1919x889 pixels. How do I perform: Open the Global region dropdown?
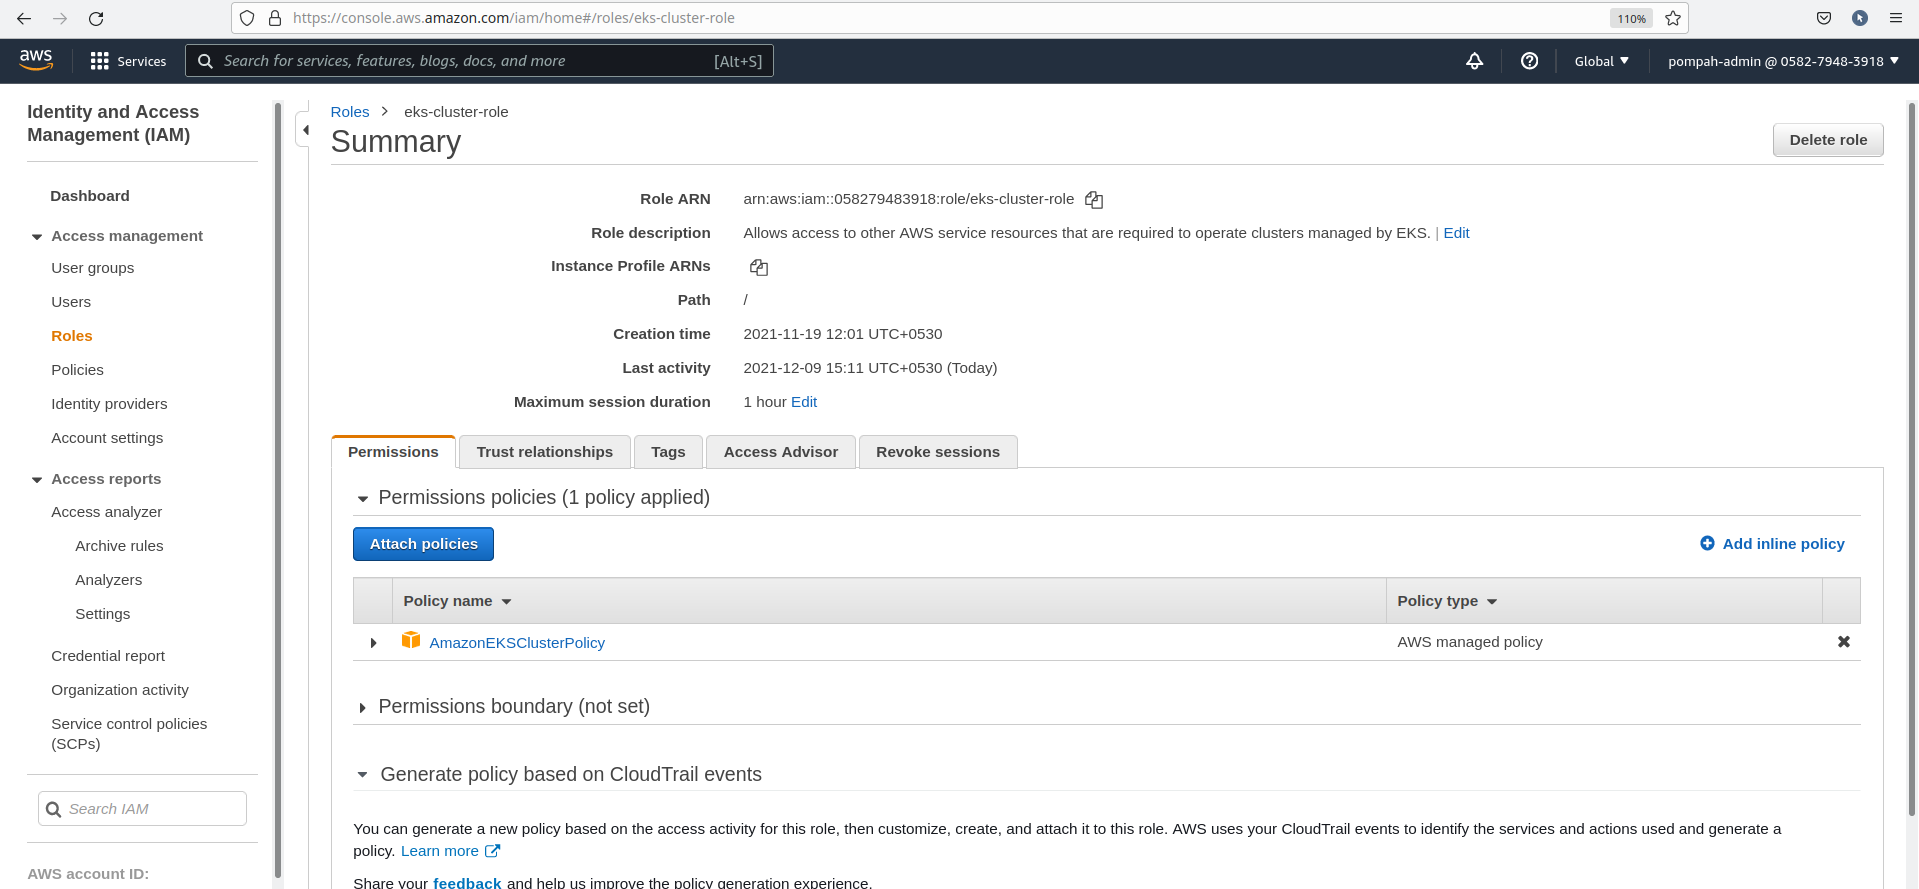coord(1601,61)
